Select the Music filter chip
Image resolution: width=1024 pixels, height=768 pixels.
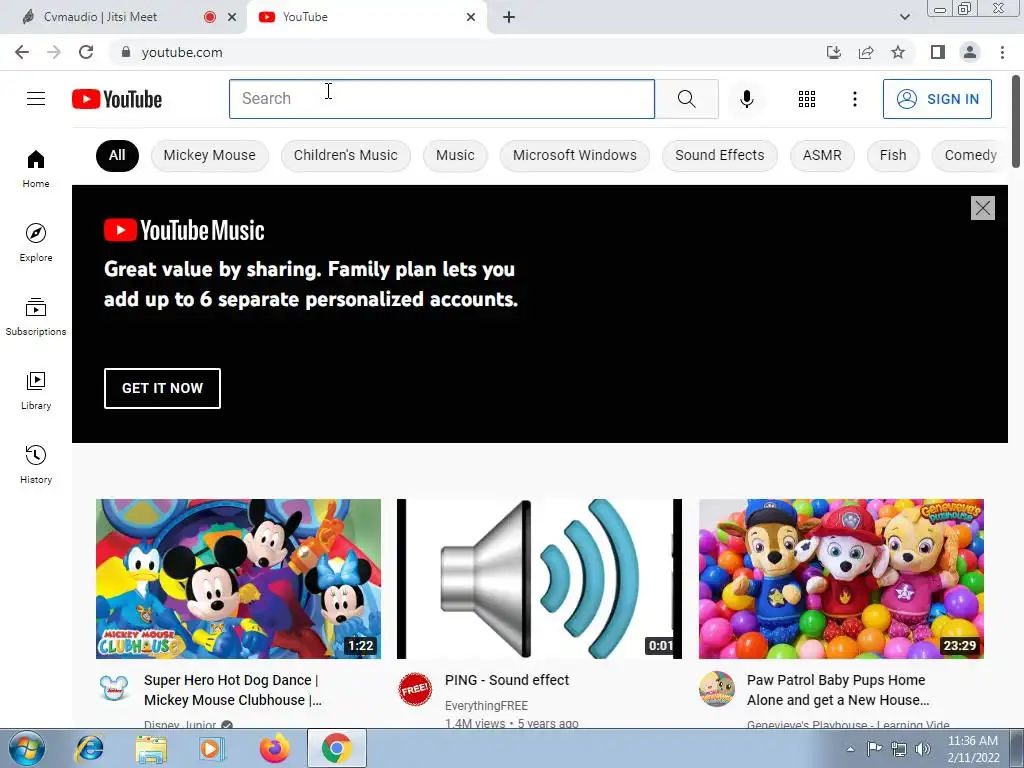455,155
